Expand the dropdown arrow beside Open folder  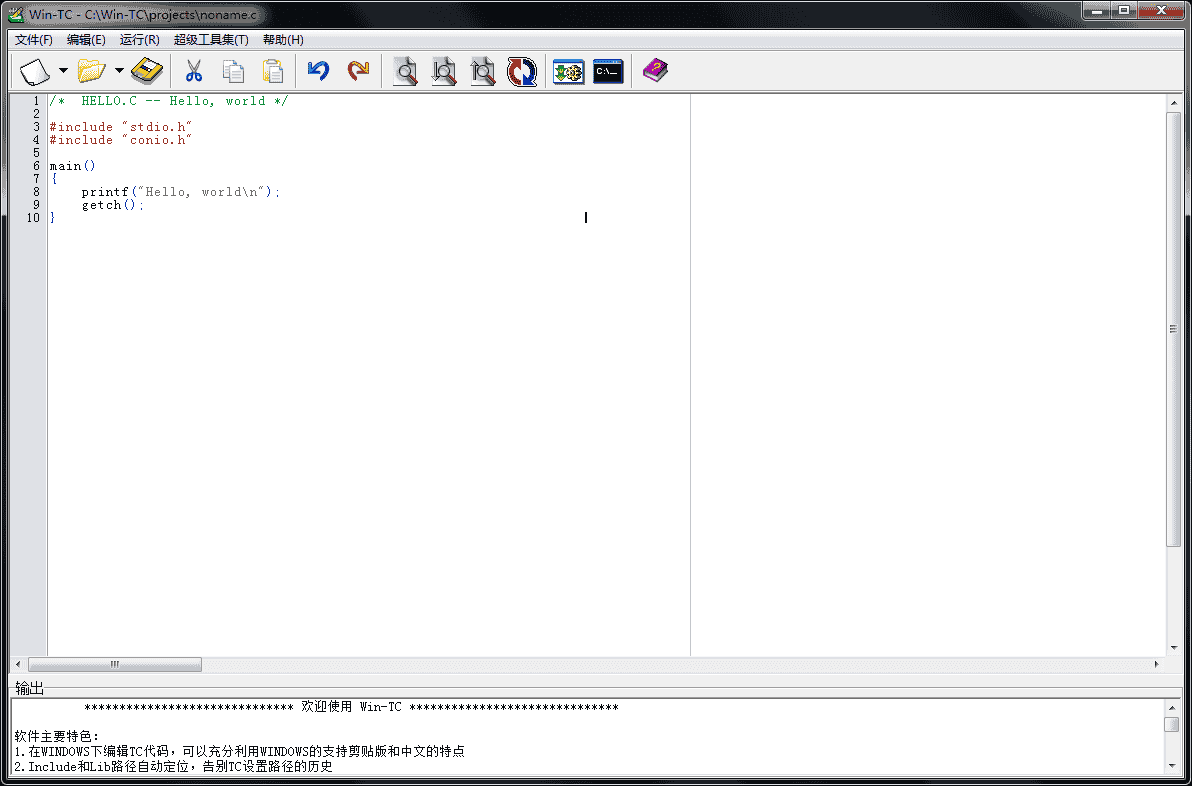(119, 71)
